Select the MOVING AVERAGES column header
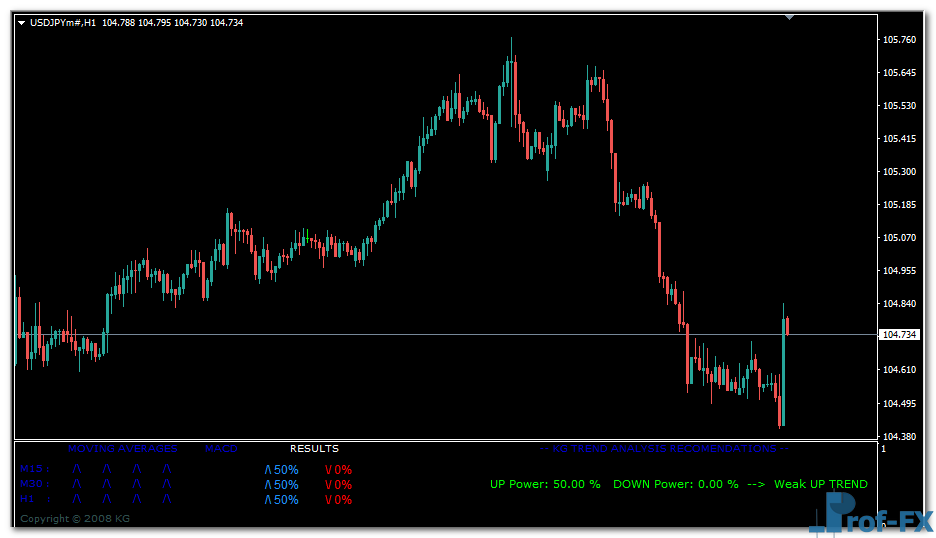The width and height of the screenshot is (936, 538). pyautogui.click(x=122, y=449)
